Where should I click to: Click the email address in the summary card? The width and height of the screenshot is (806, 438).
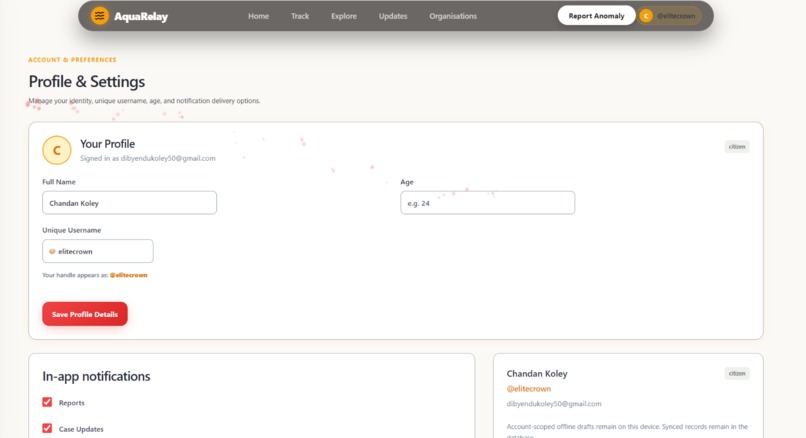[x=554, y=404]
